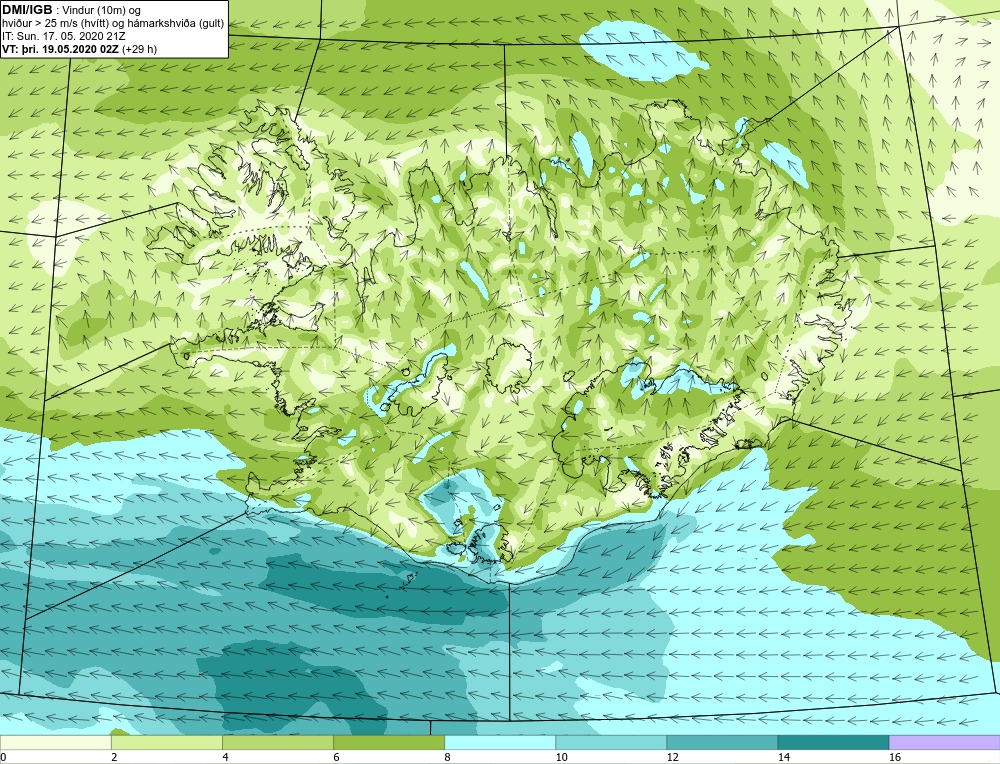Click the pale 0–2 m/s legend swatch
Screen dimensions: 1000x764
[55, 742]
